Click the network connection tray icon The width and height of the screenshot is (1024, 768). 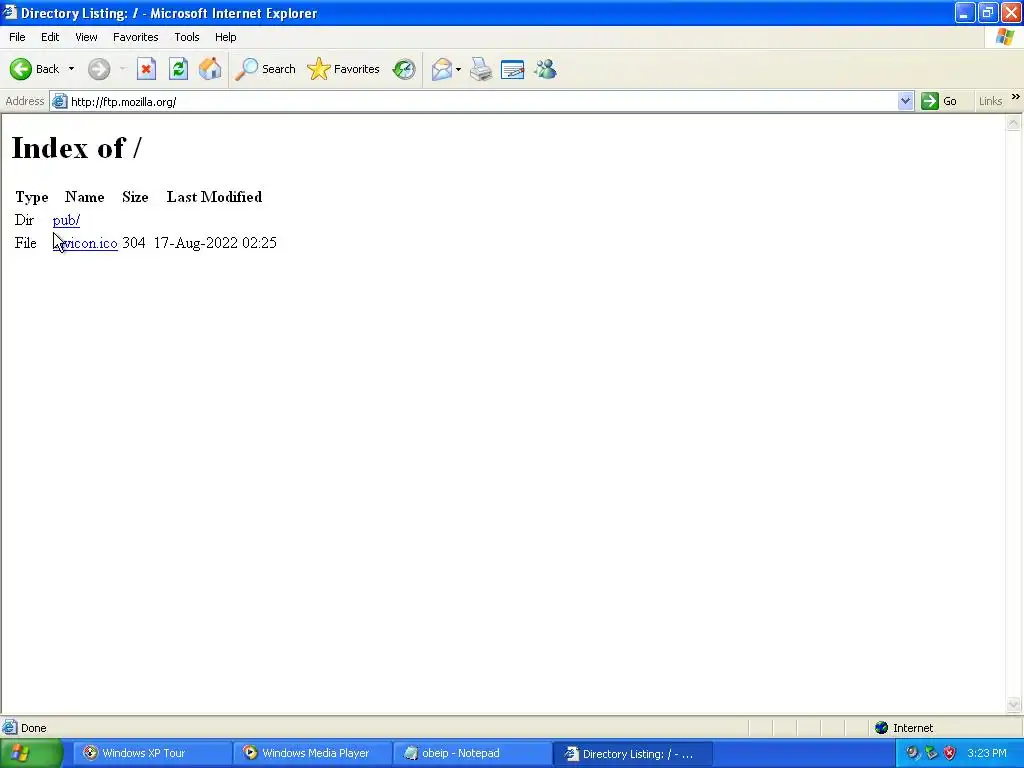[x=931, y=753]
